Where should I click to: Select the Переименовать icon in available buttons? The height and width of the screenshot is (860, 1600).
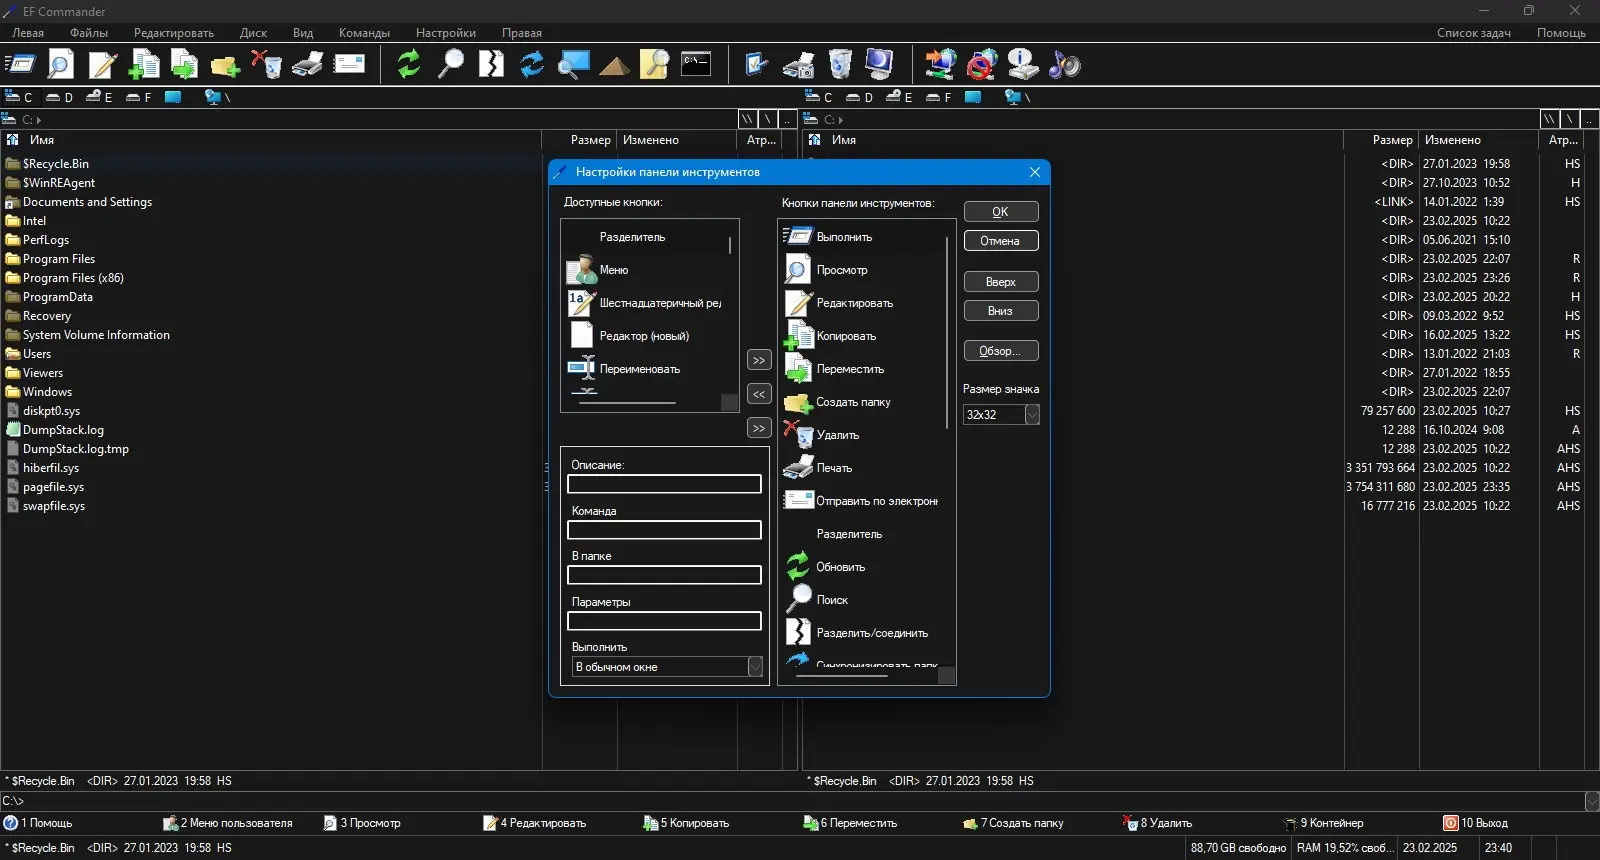click(x=582, y=369)
